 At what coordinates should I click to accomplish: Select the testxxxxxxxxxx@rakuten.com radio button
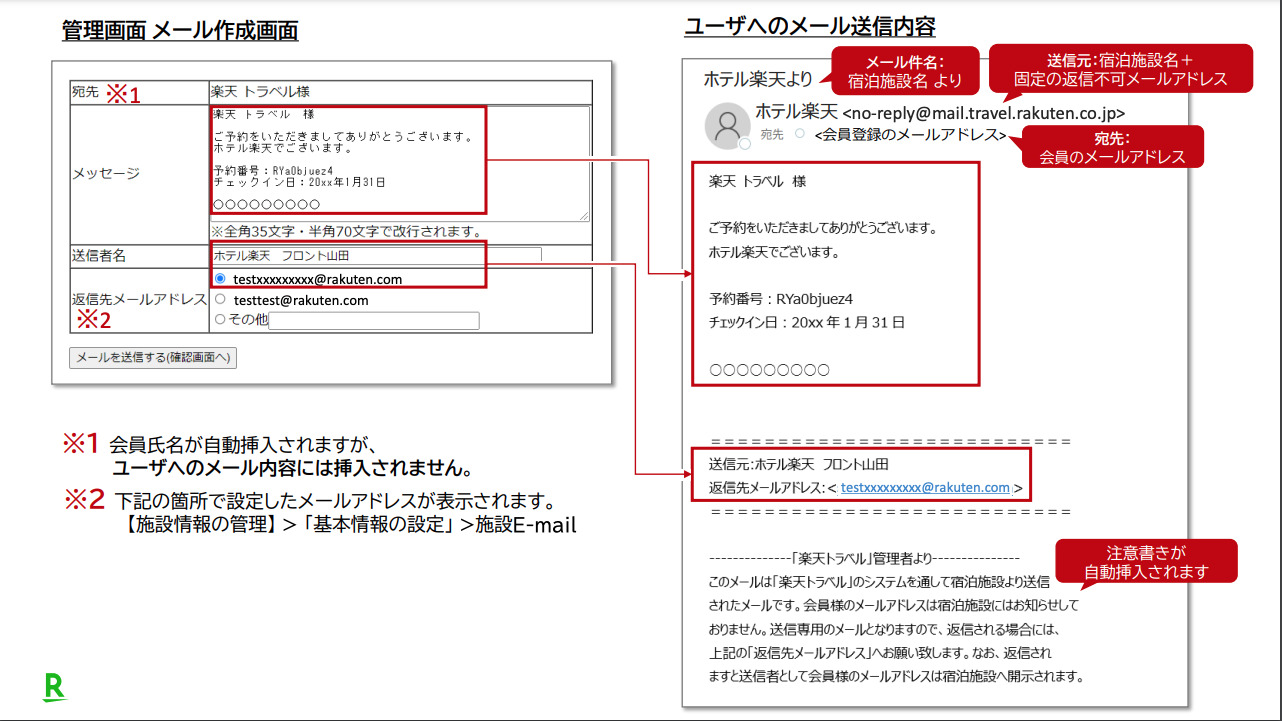point(221,279)
